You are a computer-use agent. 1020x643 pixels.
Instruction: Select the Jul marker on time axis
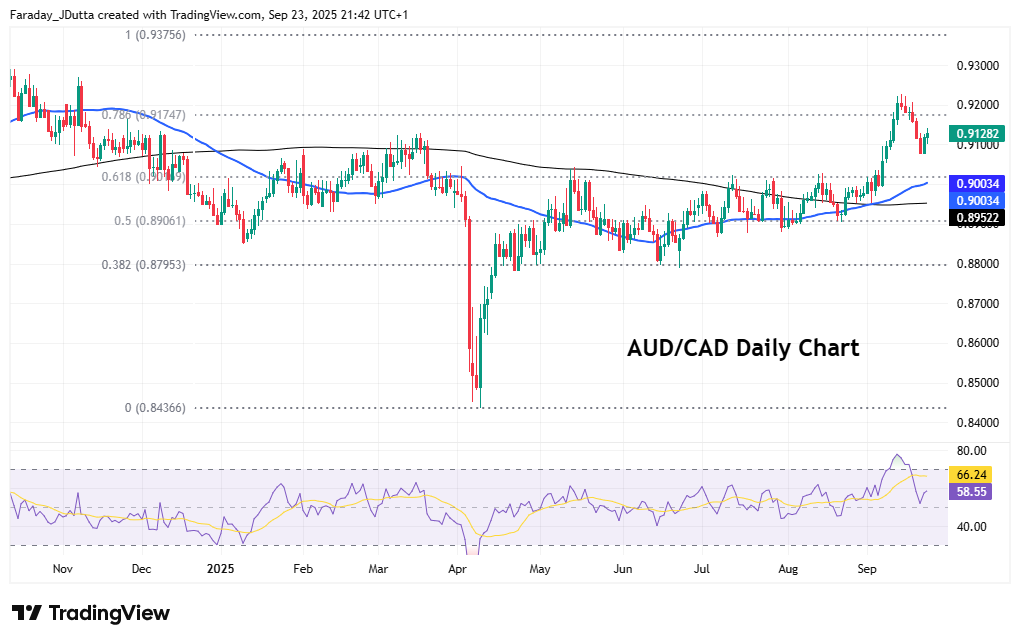pos(702,569)
